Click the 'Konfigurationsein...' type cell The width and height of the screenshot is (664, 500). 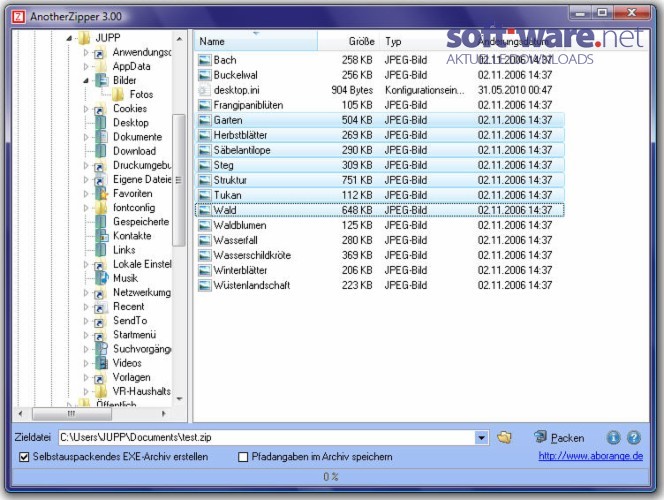coord(425,90)
